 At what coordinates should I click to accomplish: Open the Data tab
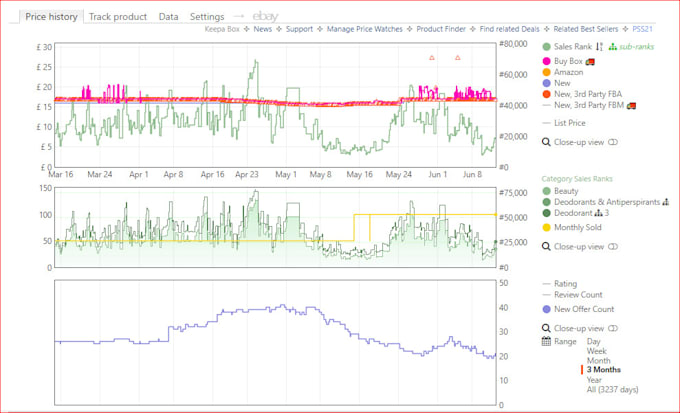click(x=168, y=17)
